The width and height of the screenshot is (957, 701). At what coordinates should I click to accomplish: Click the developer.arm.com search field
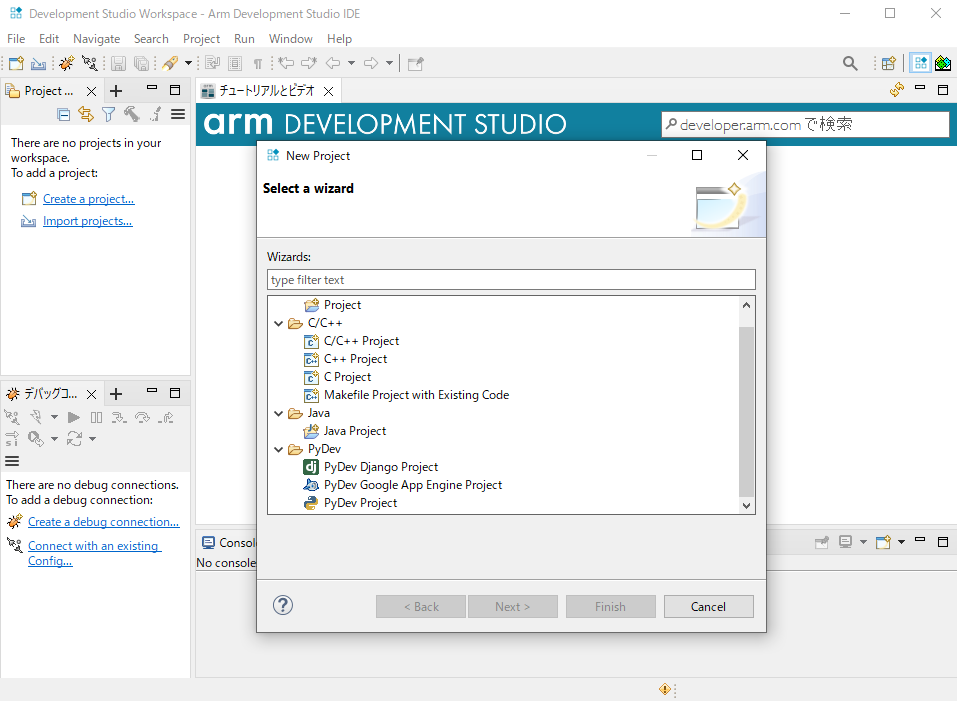click(x=805, y=124)
